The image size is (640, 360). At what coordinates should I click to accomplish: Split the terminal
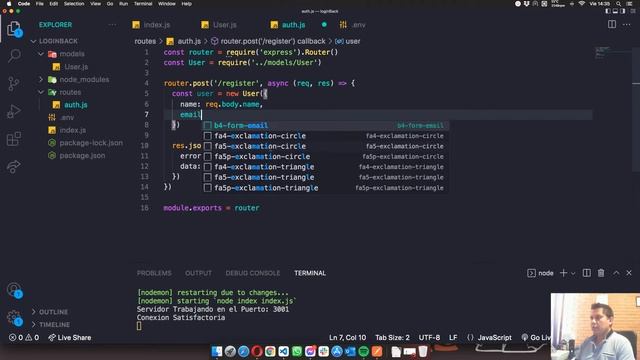(587, 273)
